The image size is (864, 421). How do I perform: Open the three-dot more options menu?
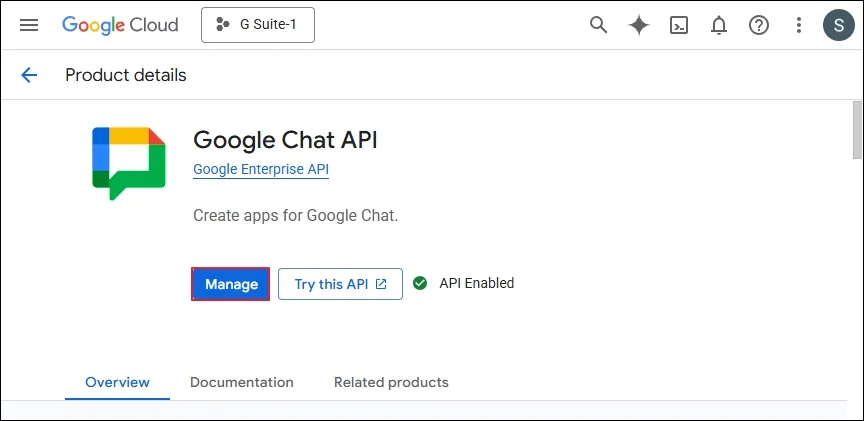tap(798, 25)
